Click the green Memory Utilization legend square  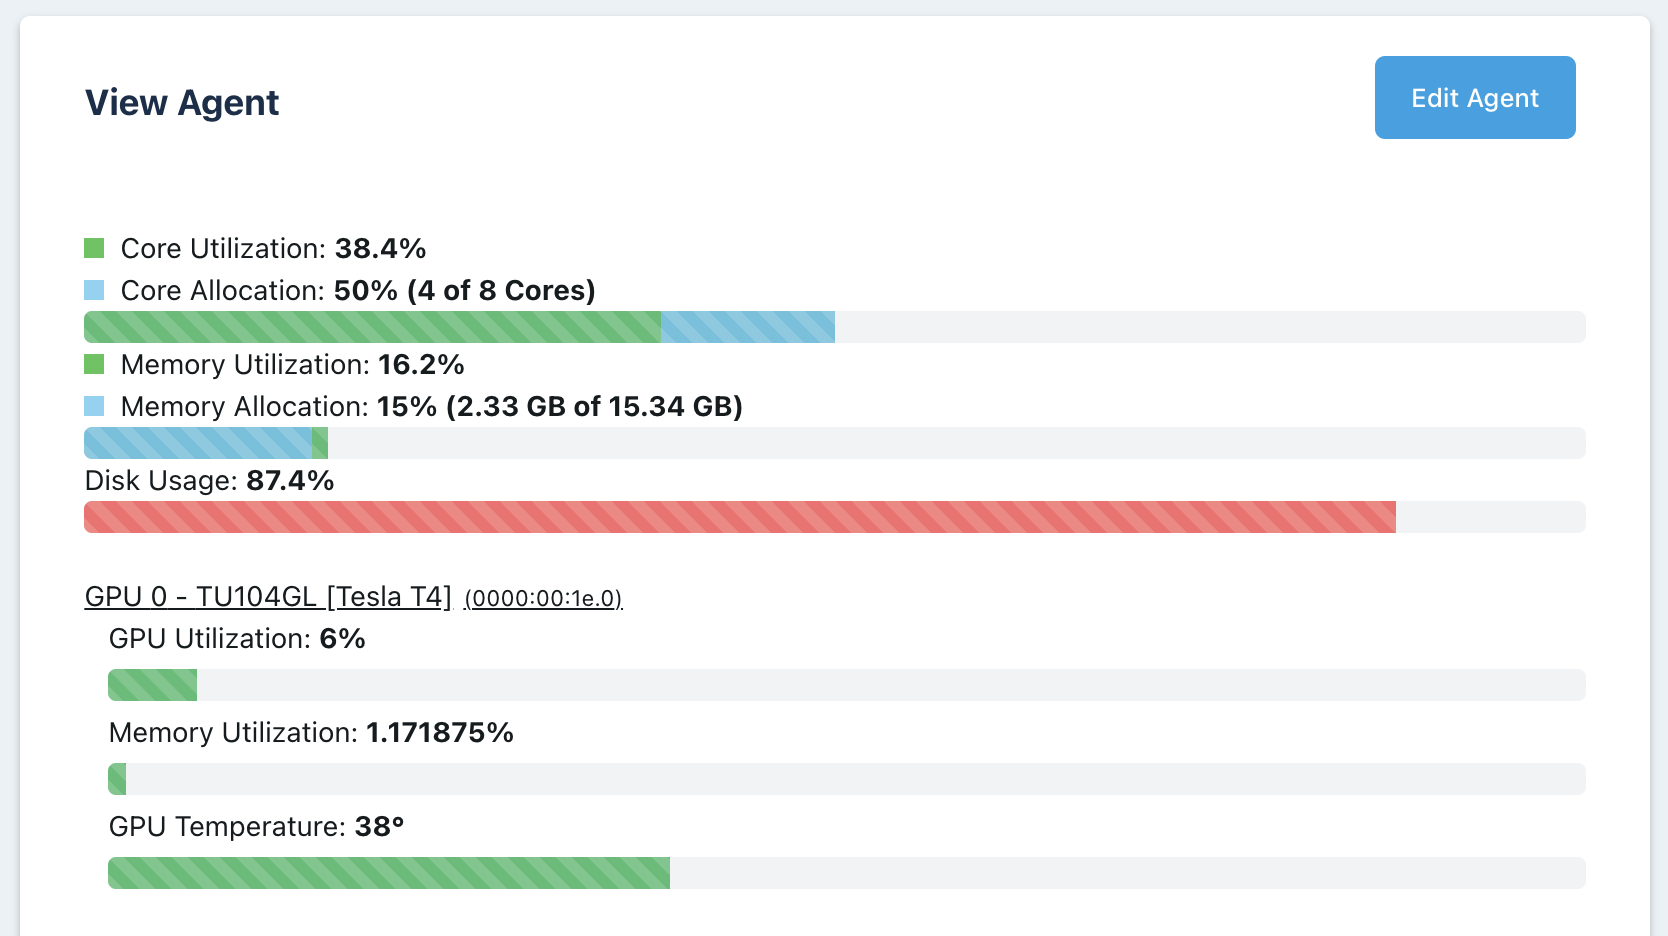(x=93, y=363)
